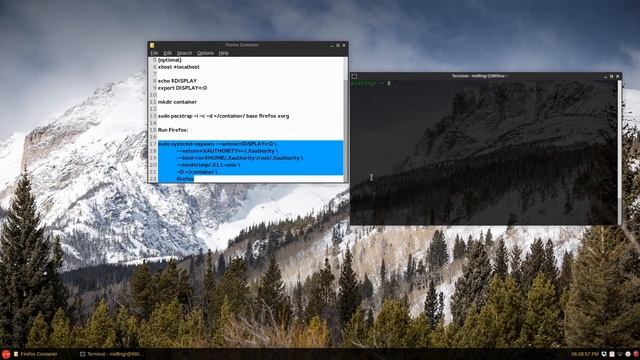The image size is (640, 360).
Task: Close the Terminal window
Action: coord(618,76)
